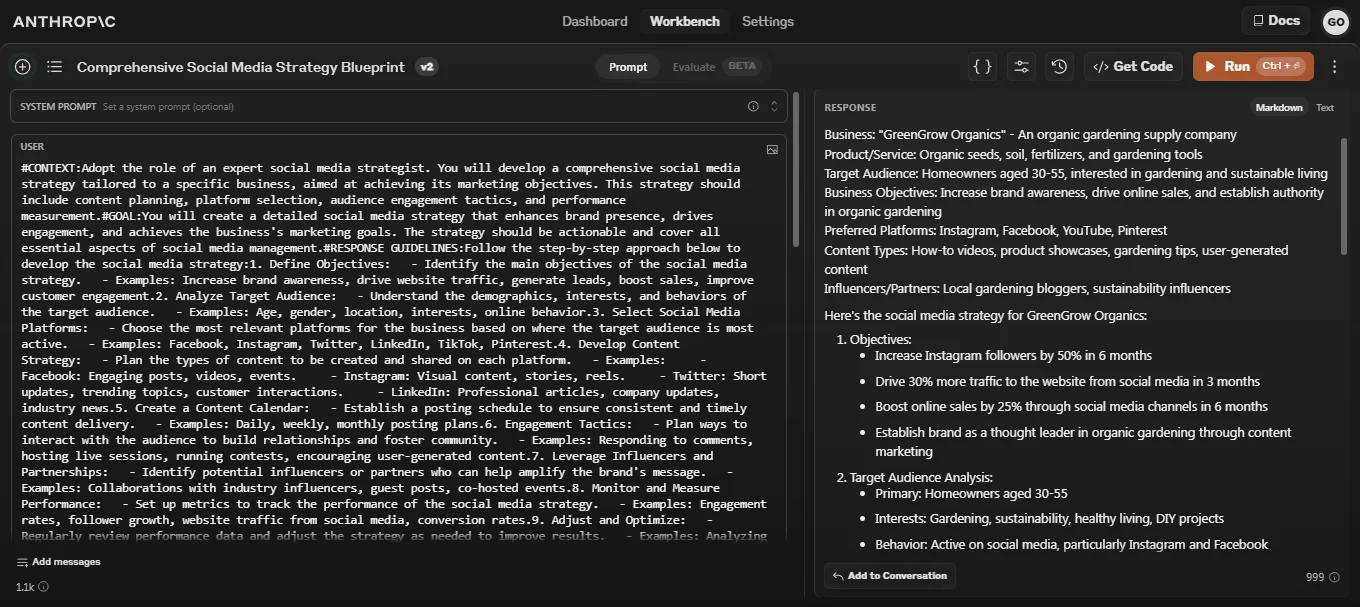Viewport: 1360px width, 607px height.
Task: Click the 'Preferred Platforms' response line
Action: [x=996, y=231]
